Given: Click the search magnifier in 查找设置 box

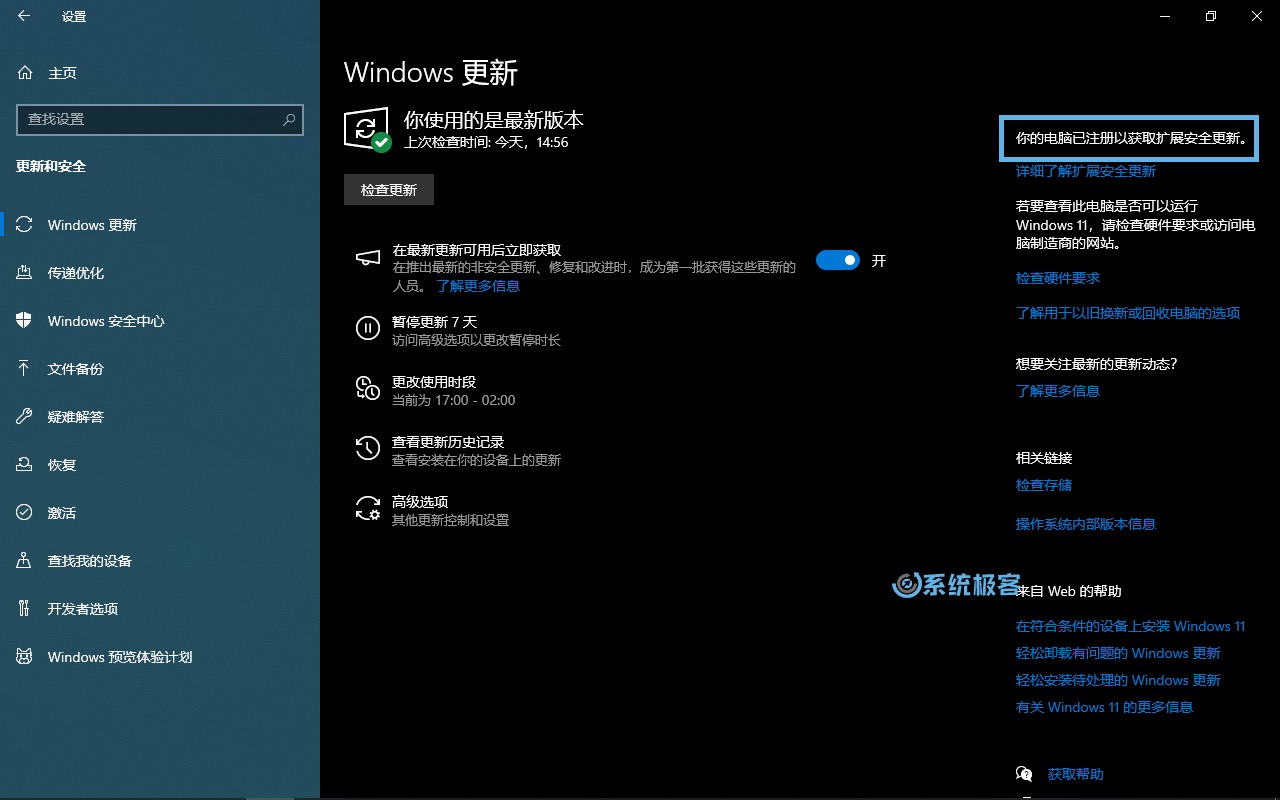Looking at the screenshot, I should coord(289,119).
